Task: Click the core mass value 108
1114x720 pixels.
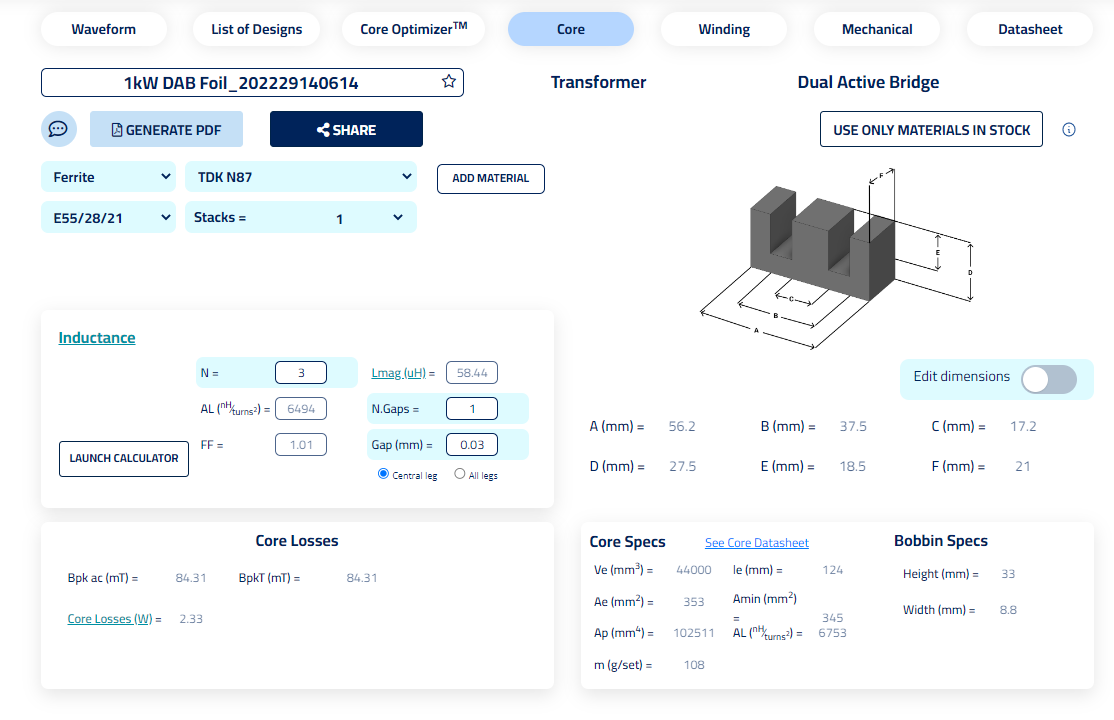Action: (694, 665)
